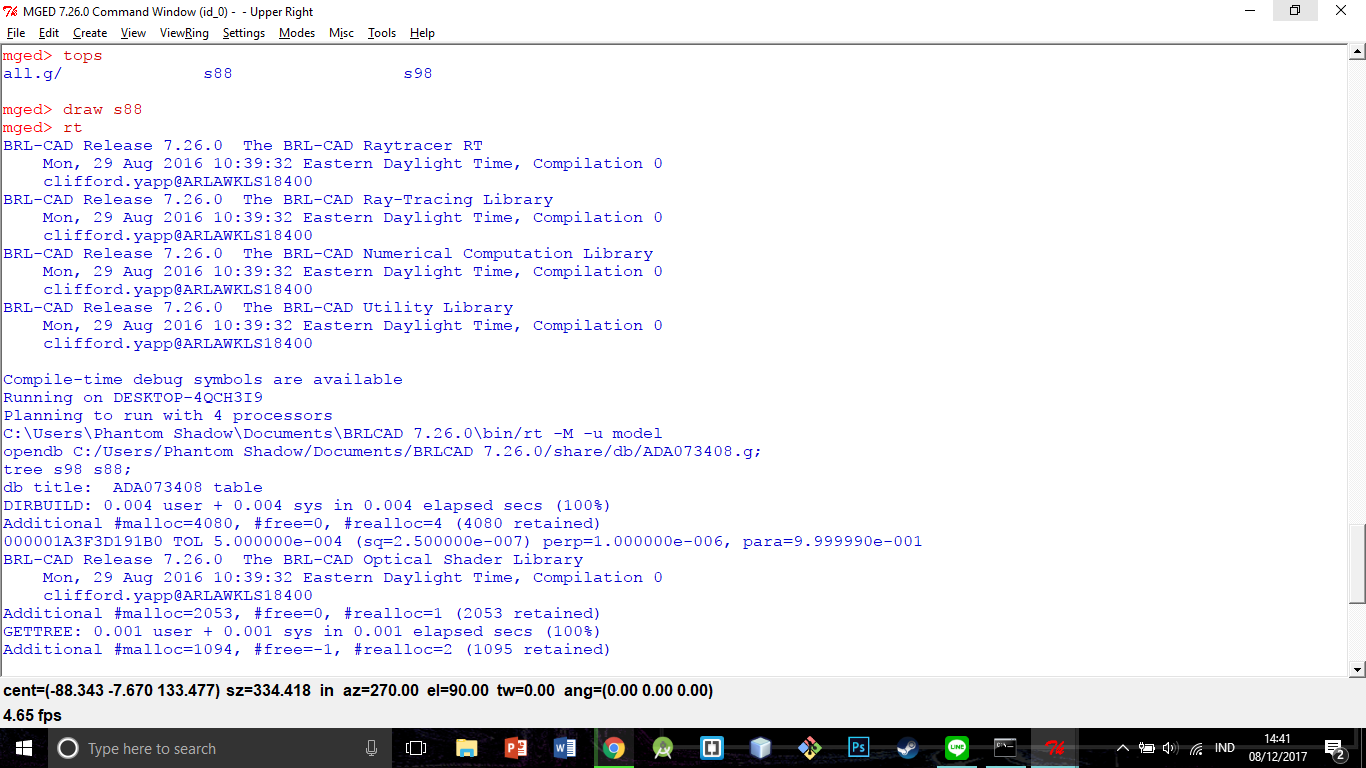
Task: Open the File menu
Action: [16, 33]
